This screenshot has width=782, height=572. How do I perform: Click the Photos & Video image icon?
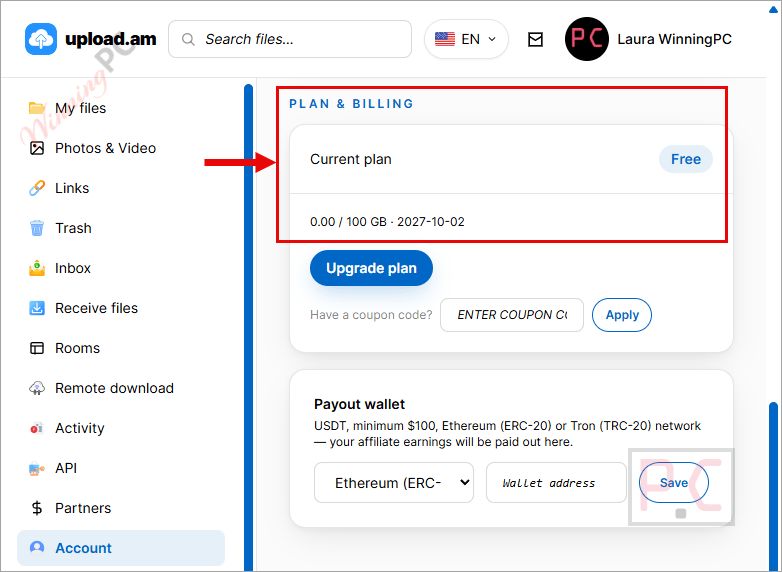(37, 148)
